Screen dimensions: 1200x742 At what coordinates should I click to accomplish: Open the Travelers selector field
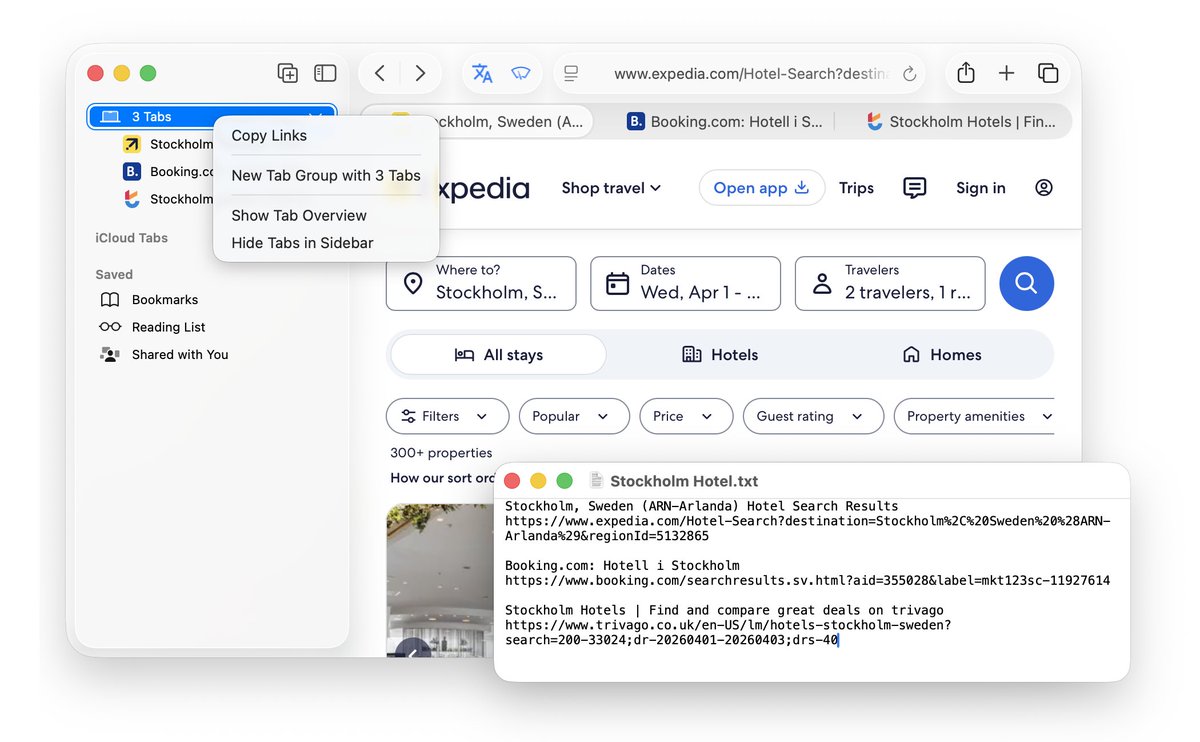890,283
